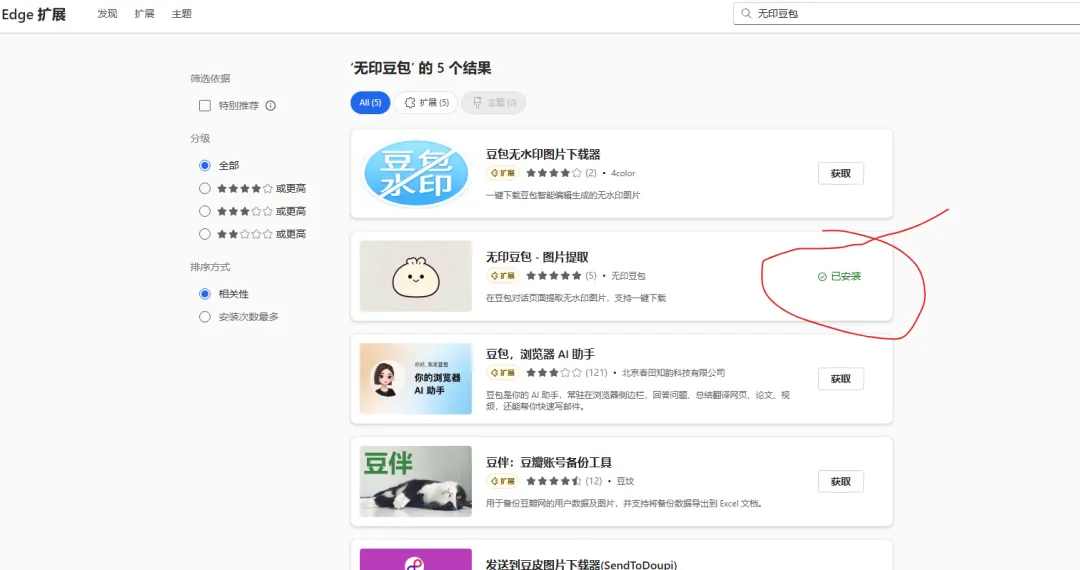Open the 主题 menu in the header

point(182,14)
